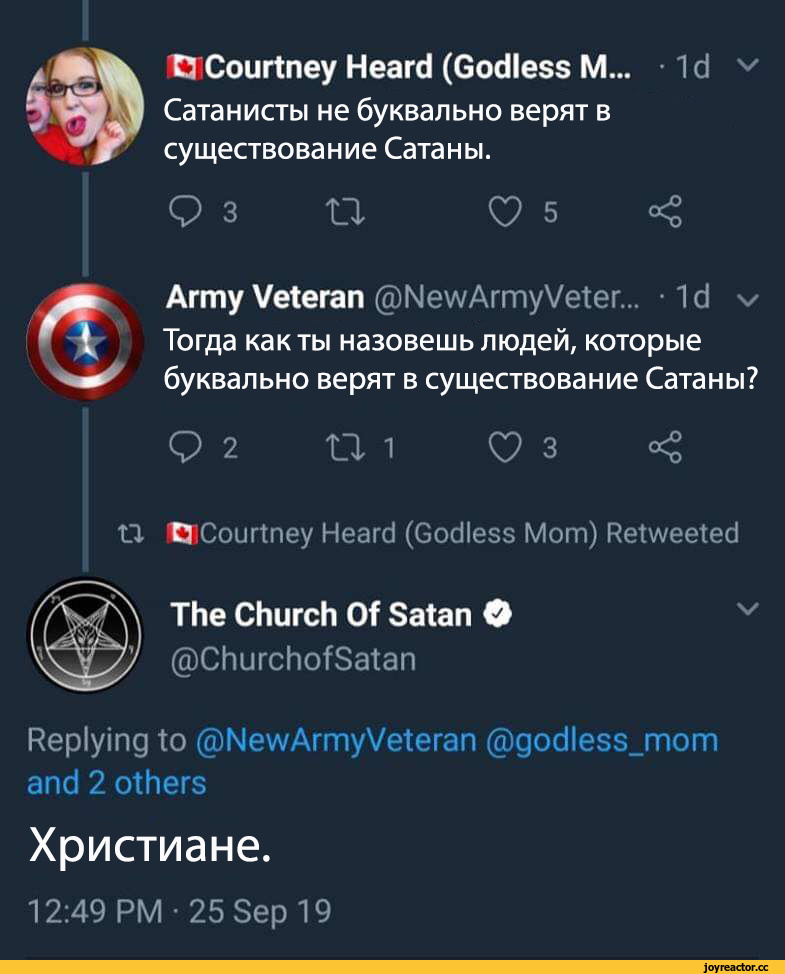785x974 pixels.
Task: Open the 'and 2 others' link
Action: pyautogui.click(x=116, y=782)
